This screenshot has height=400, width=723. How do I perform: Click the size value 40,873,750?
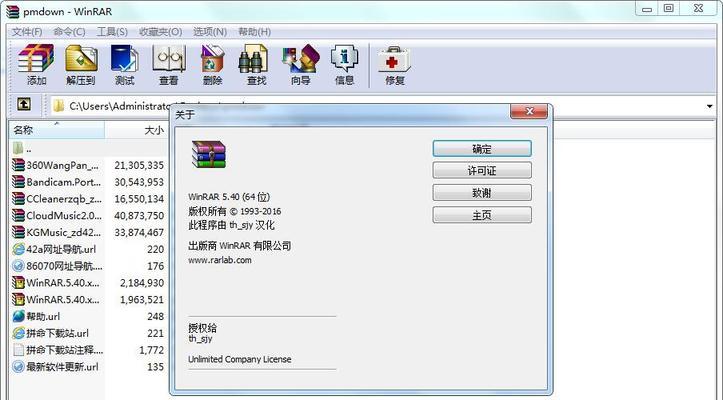[139, 215]
